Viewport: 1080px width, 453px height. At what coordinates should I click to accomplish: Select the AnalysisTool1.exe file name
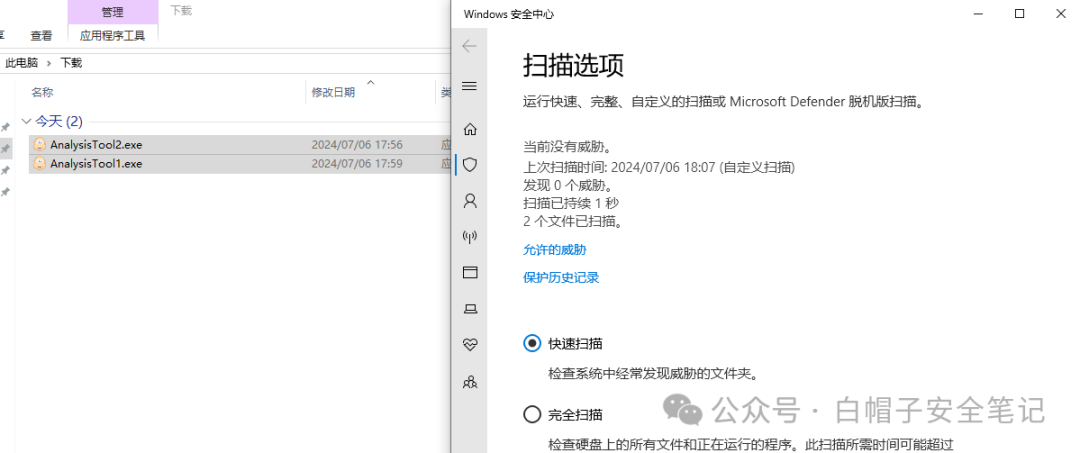pyautogui.click(x=96, y=163)
